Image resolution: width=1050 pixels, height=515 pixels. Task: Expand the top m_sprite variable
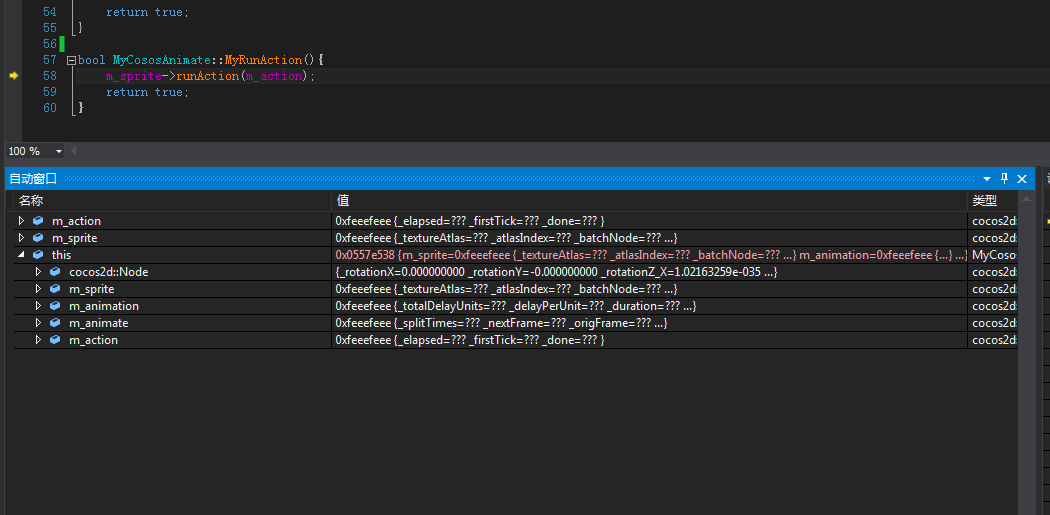(x=22, y=238)
